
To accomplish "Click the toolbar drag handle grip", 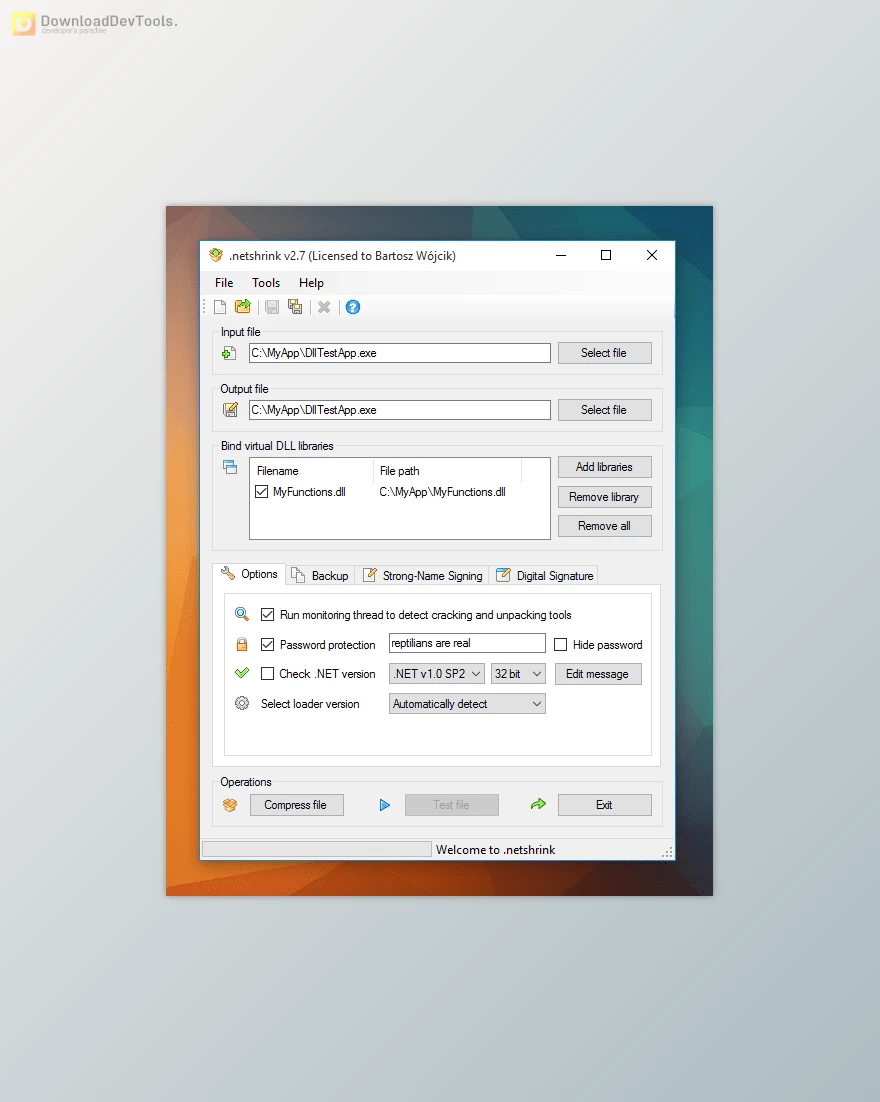I will pyautogui.click(x=205, y=307).
